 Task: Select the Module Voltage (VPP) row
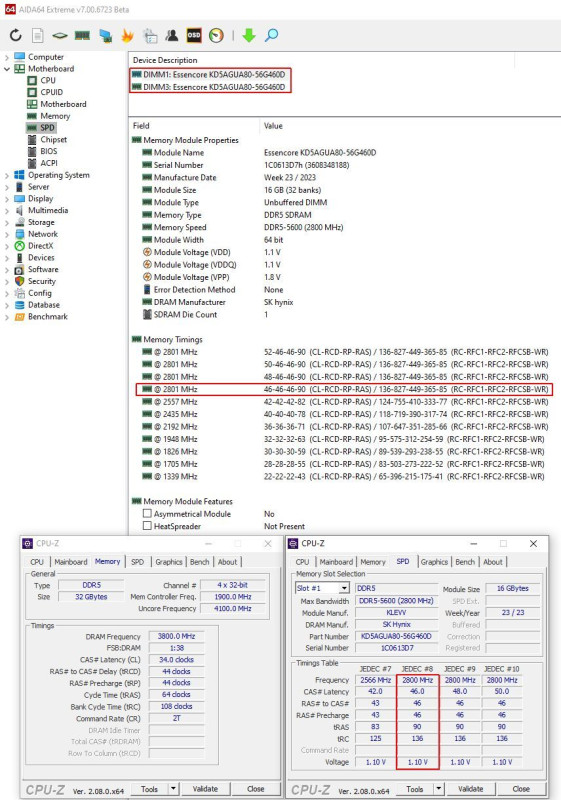(x=212, y=277)
